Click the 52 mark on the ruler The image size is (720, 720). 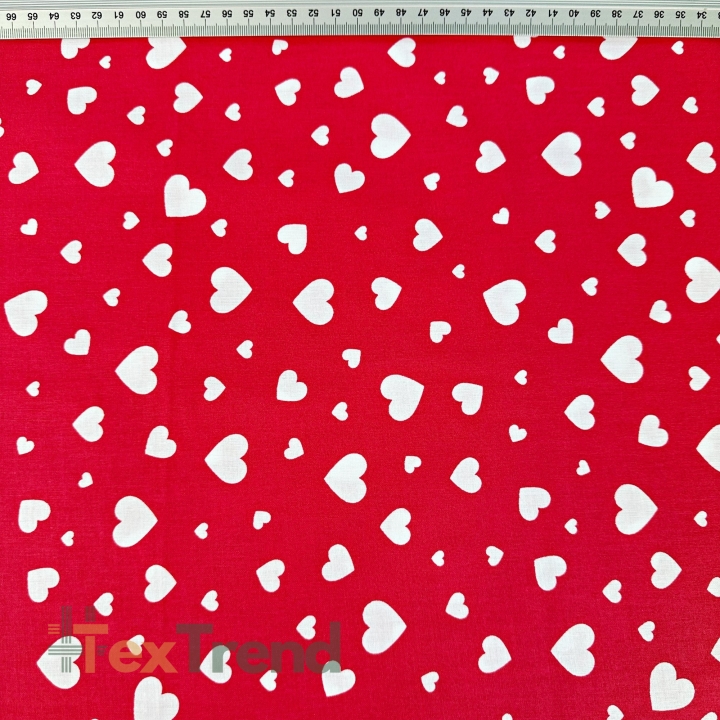point(313,13)
